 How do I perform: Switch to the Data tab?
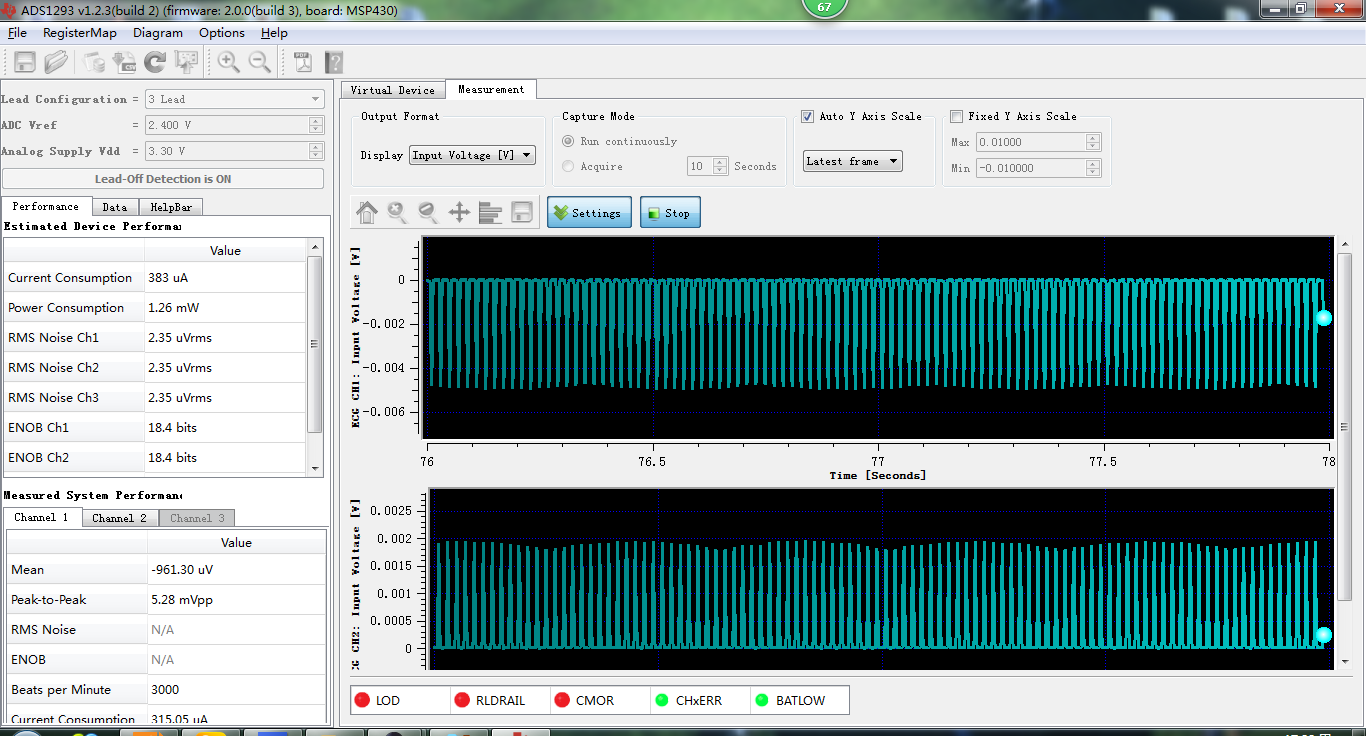click(x=115, y=207)
